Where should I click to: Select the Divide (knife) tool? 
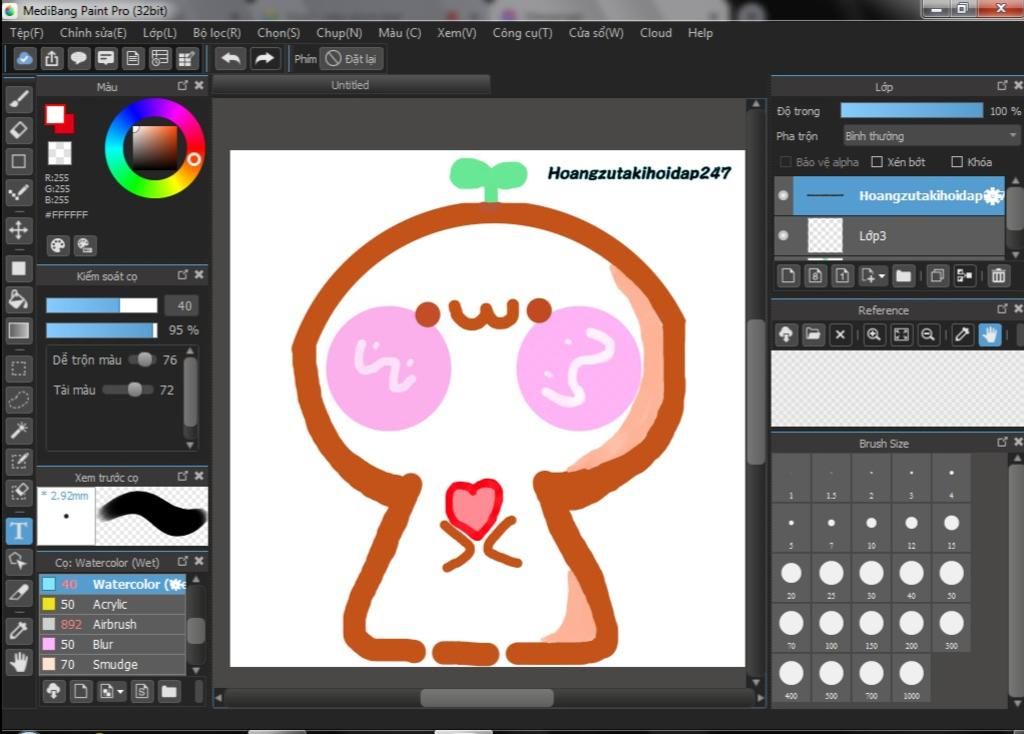[19, 592]
